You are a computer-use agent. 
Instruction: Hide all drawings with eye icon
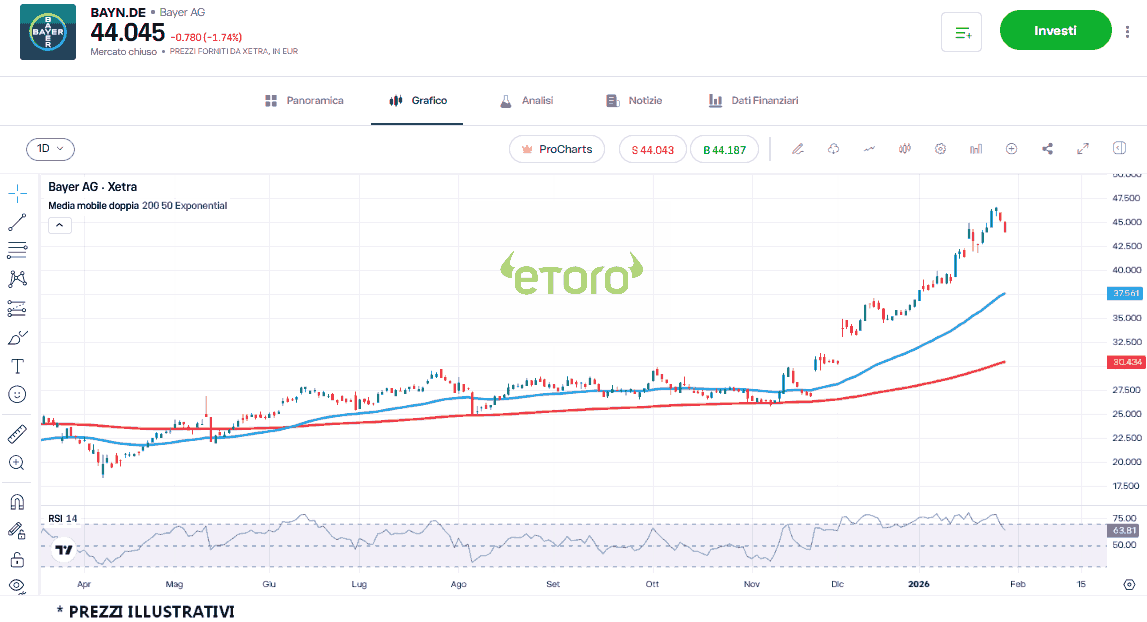coord(17,585)
